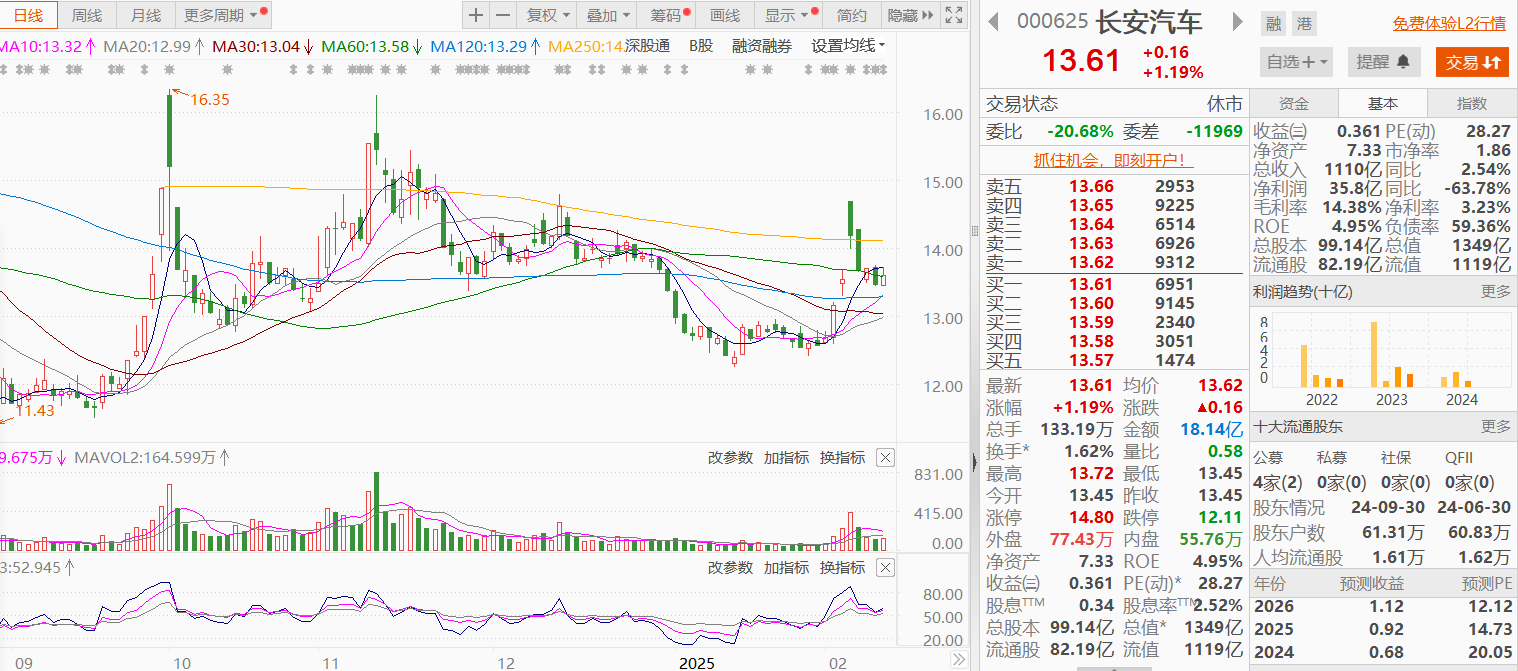Select the 指数 tab
This screenshot has height=671, width=1518.
pos(1472,103)
